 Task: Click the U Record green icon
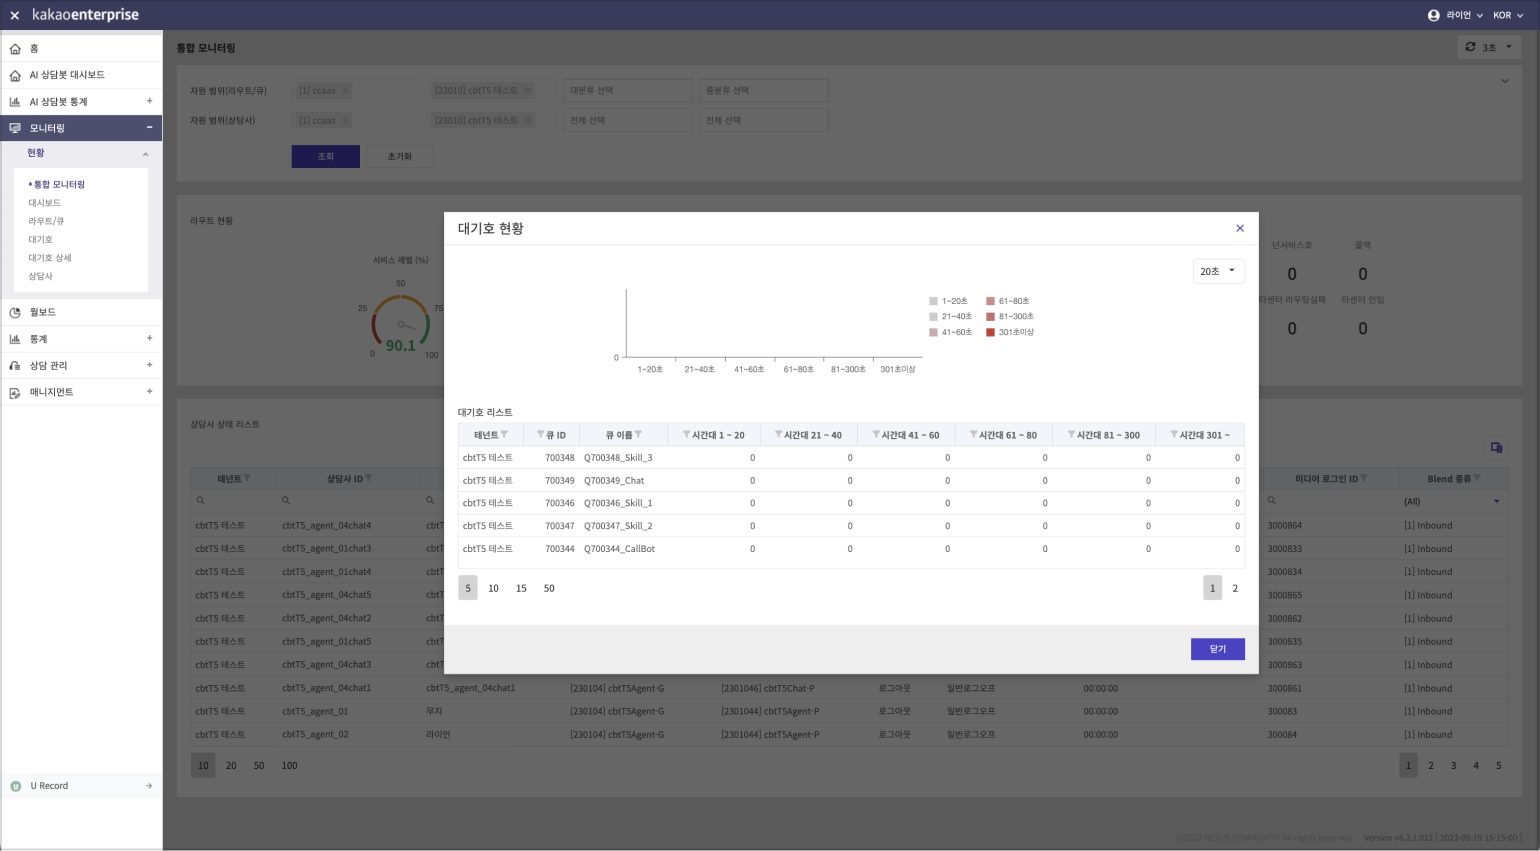coord(15,786)
